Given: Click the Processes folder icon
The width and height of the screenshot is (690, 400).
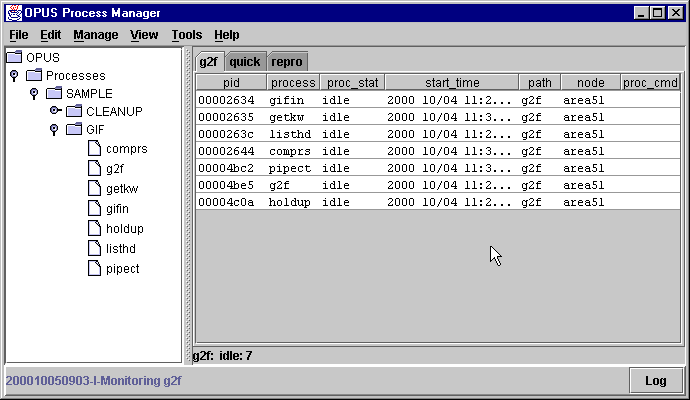Looking at the screenshot, I should (x=34, y=75).
